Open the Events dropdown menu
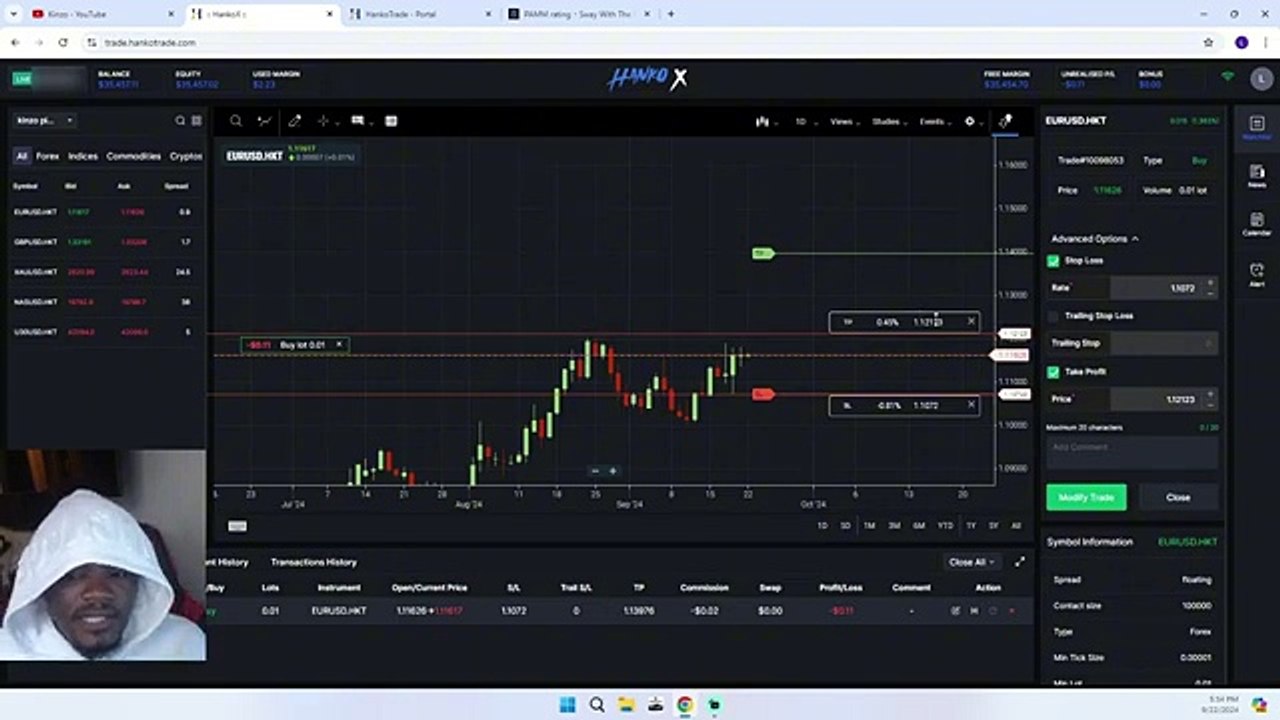 [x=935, y=122]
